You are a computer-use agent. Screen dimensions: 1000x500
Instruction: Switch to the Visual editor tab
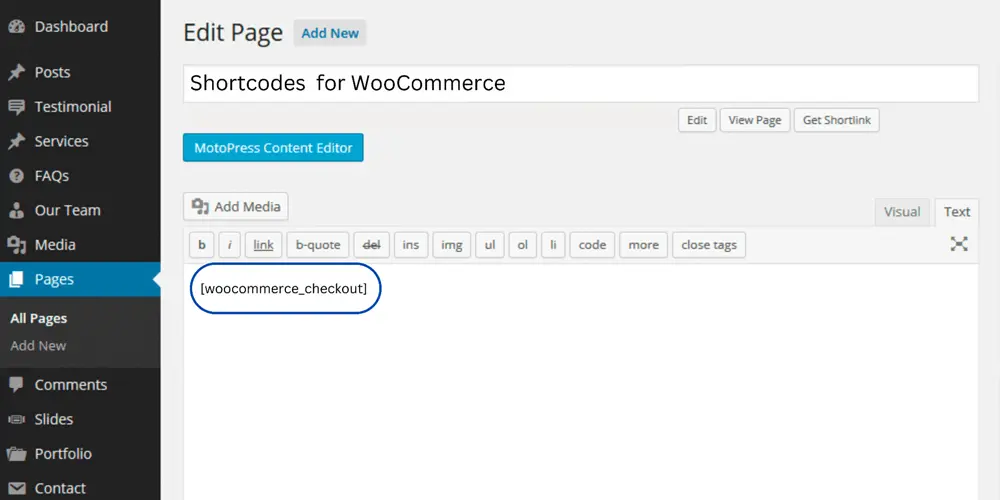tap(902, 212)
